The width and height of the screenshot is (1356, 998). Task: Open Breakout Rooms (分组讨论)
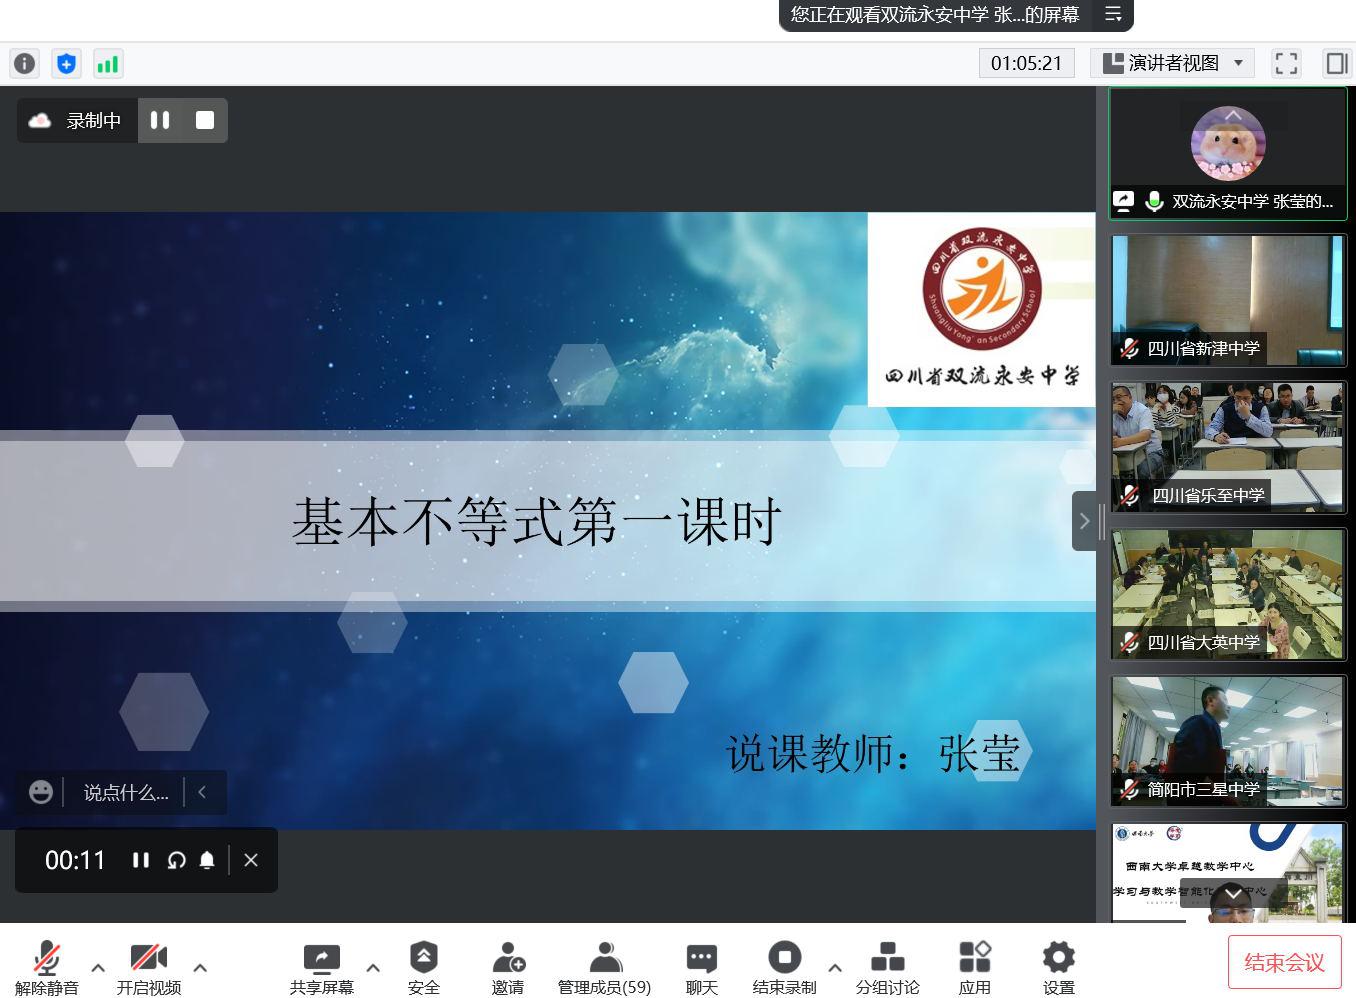pos(887,967)
